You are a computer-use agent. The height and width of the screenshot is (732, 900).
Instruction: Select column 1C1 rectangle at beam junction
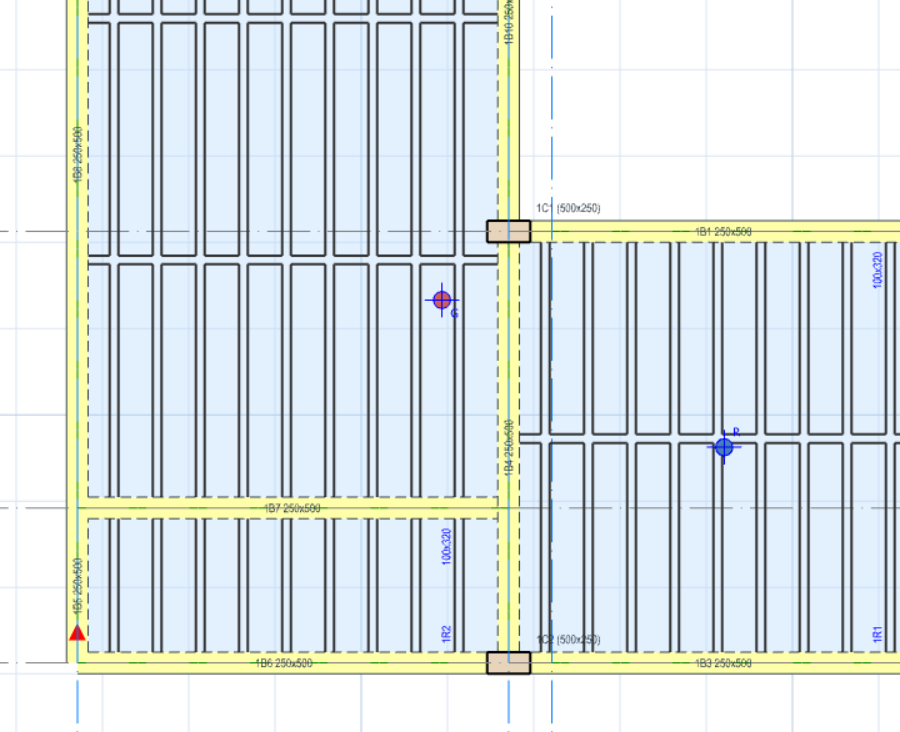tap(509, 231)
